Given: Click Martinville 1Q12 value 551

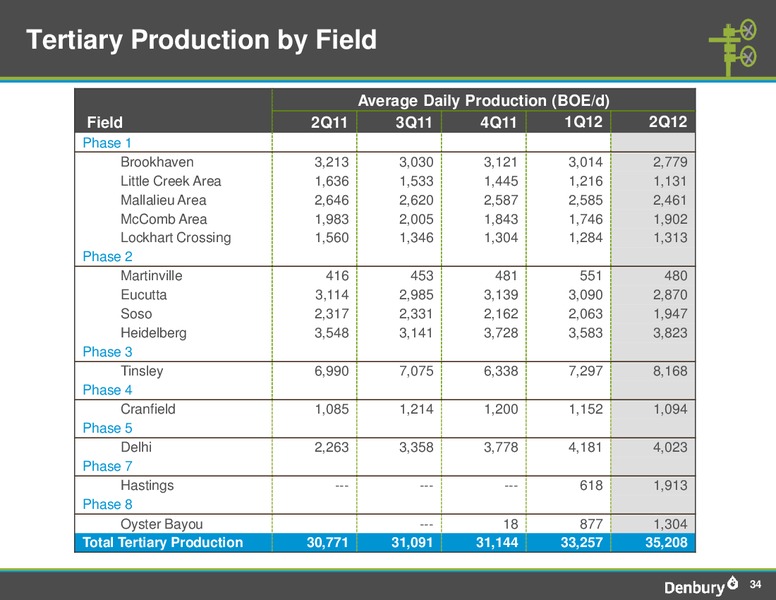Looking at the screenshot, I should coord(591,276).
